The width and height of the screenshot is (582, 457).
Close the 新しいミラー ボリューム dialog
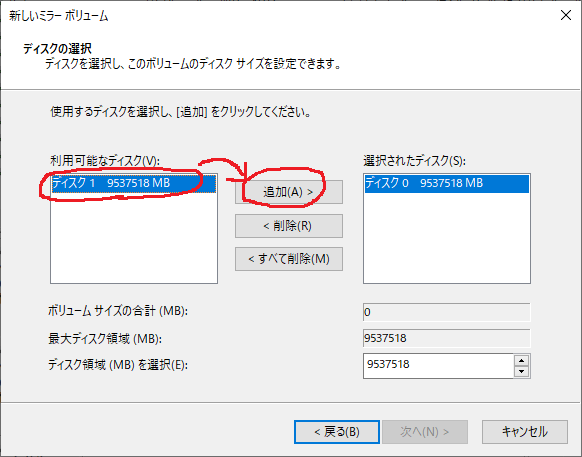[566, 15]
